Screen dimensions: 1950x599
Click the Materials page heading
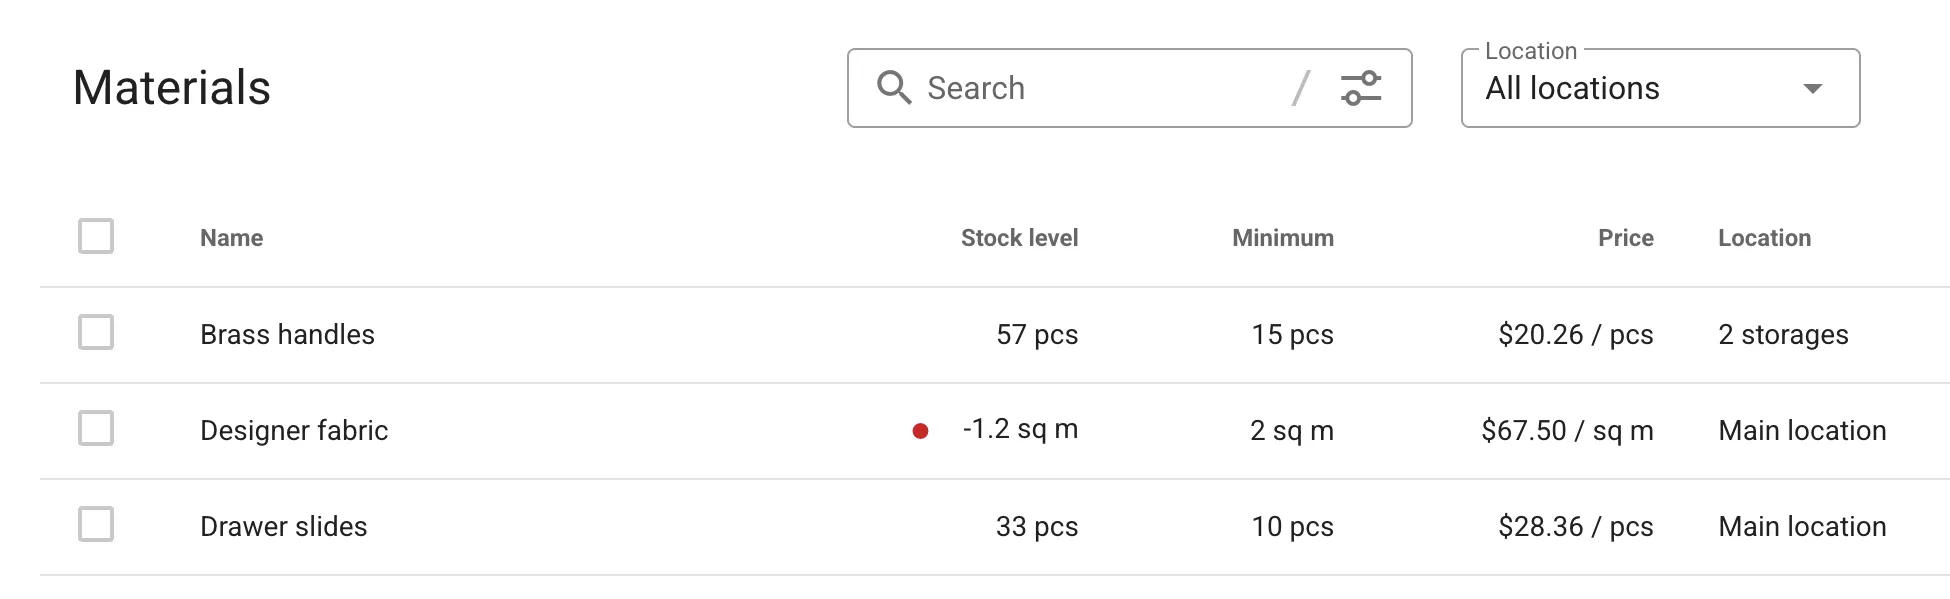point(172,88)
